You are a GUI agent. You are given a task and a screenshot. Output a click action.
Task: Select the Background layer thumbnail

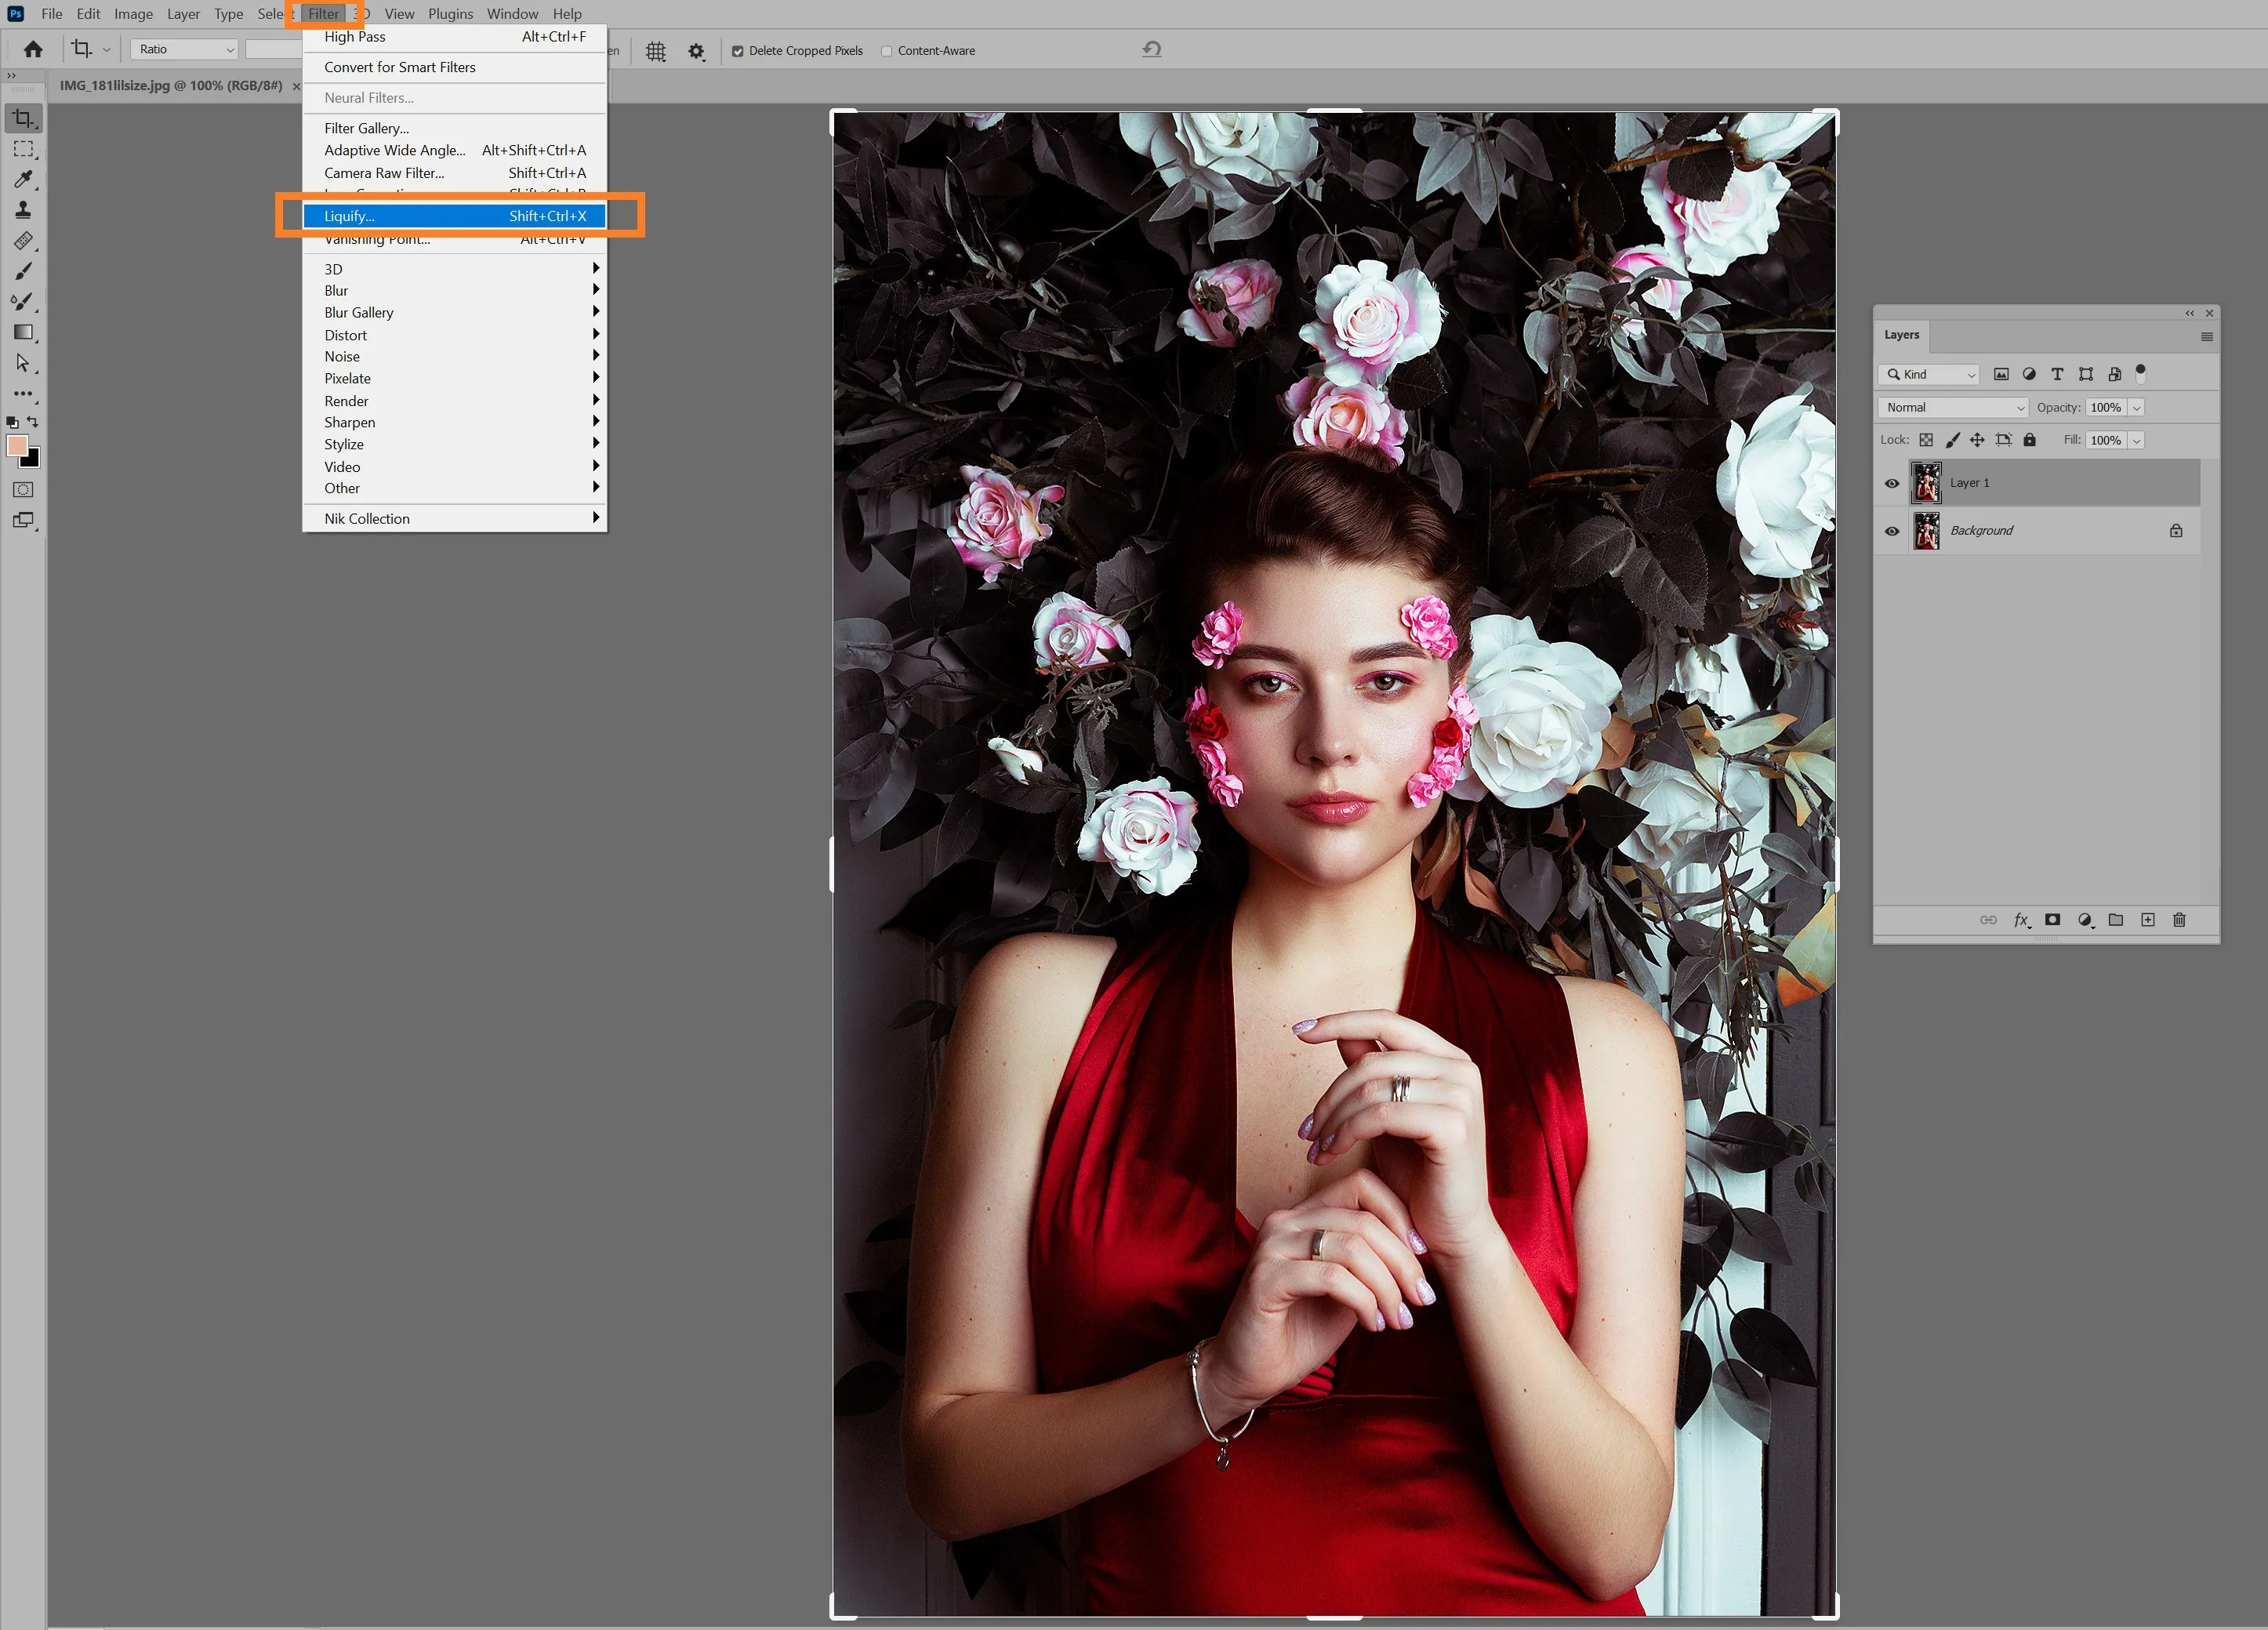click(1926, 531)
